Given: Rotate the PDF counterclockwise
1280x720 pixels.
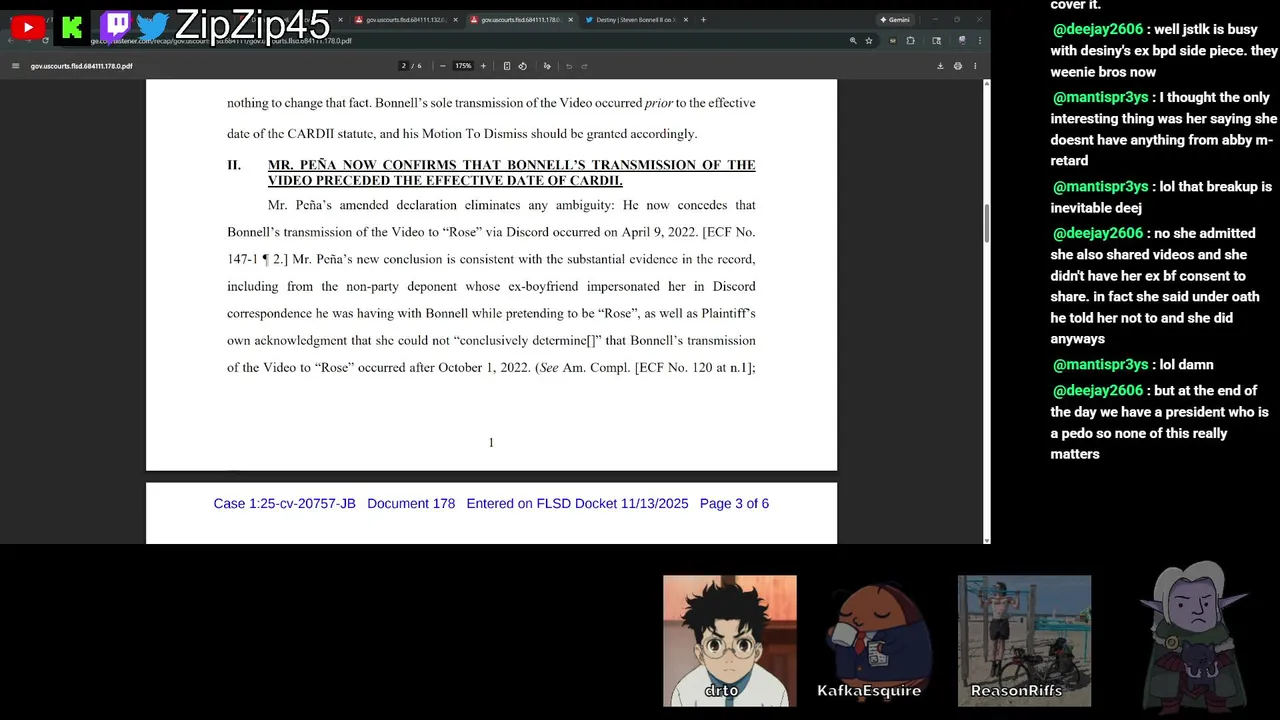Looking at the screenshot, I should pyautogui.click(x=522, y=66).
